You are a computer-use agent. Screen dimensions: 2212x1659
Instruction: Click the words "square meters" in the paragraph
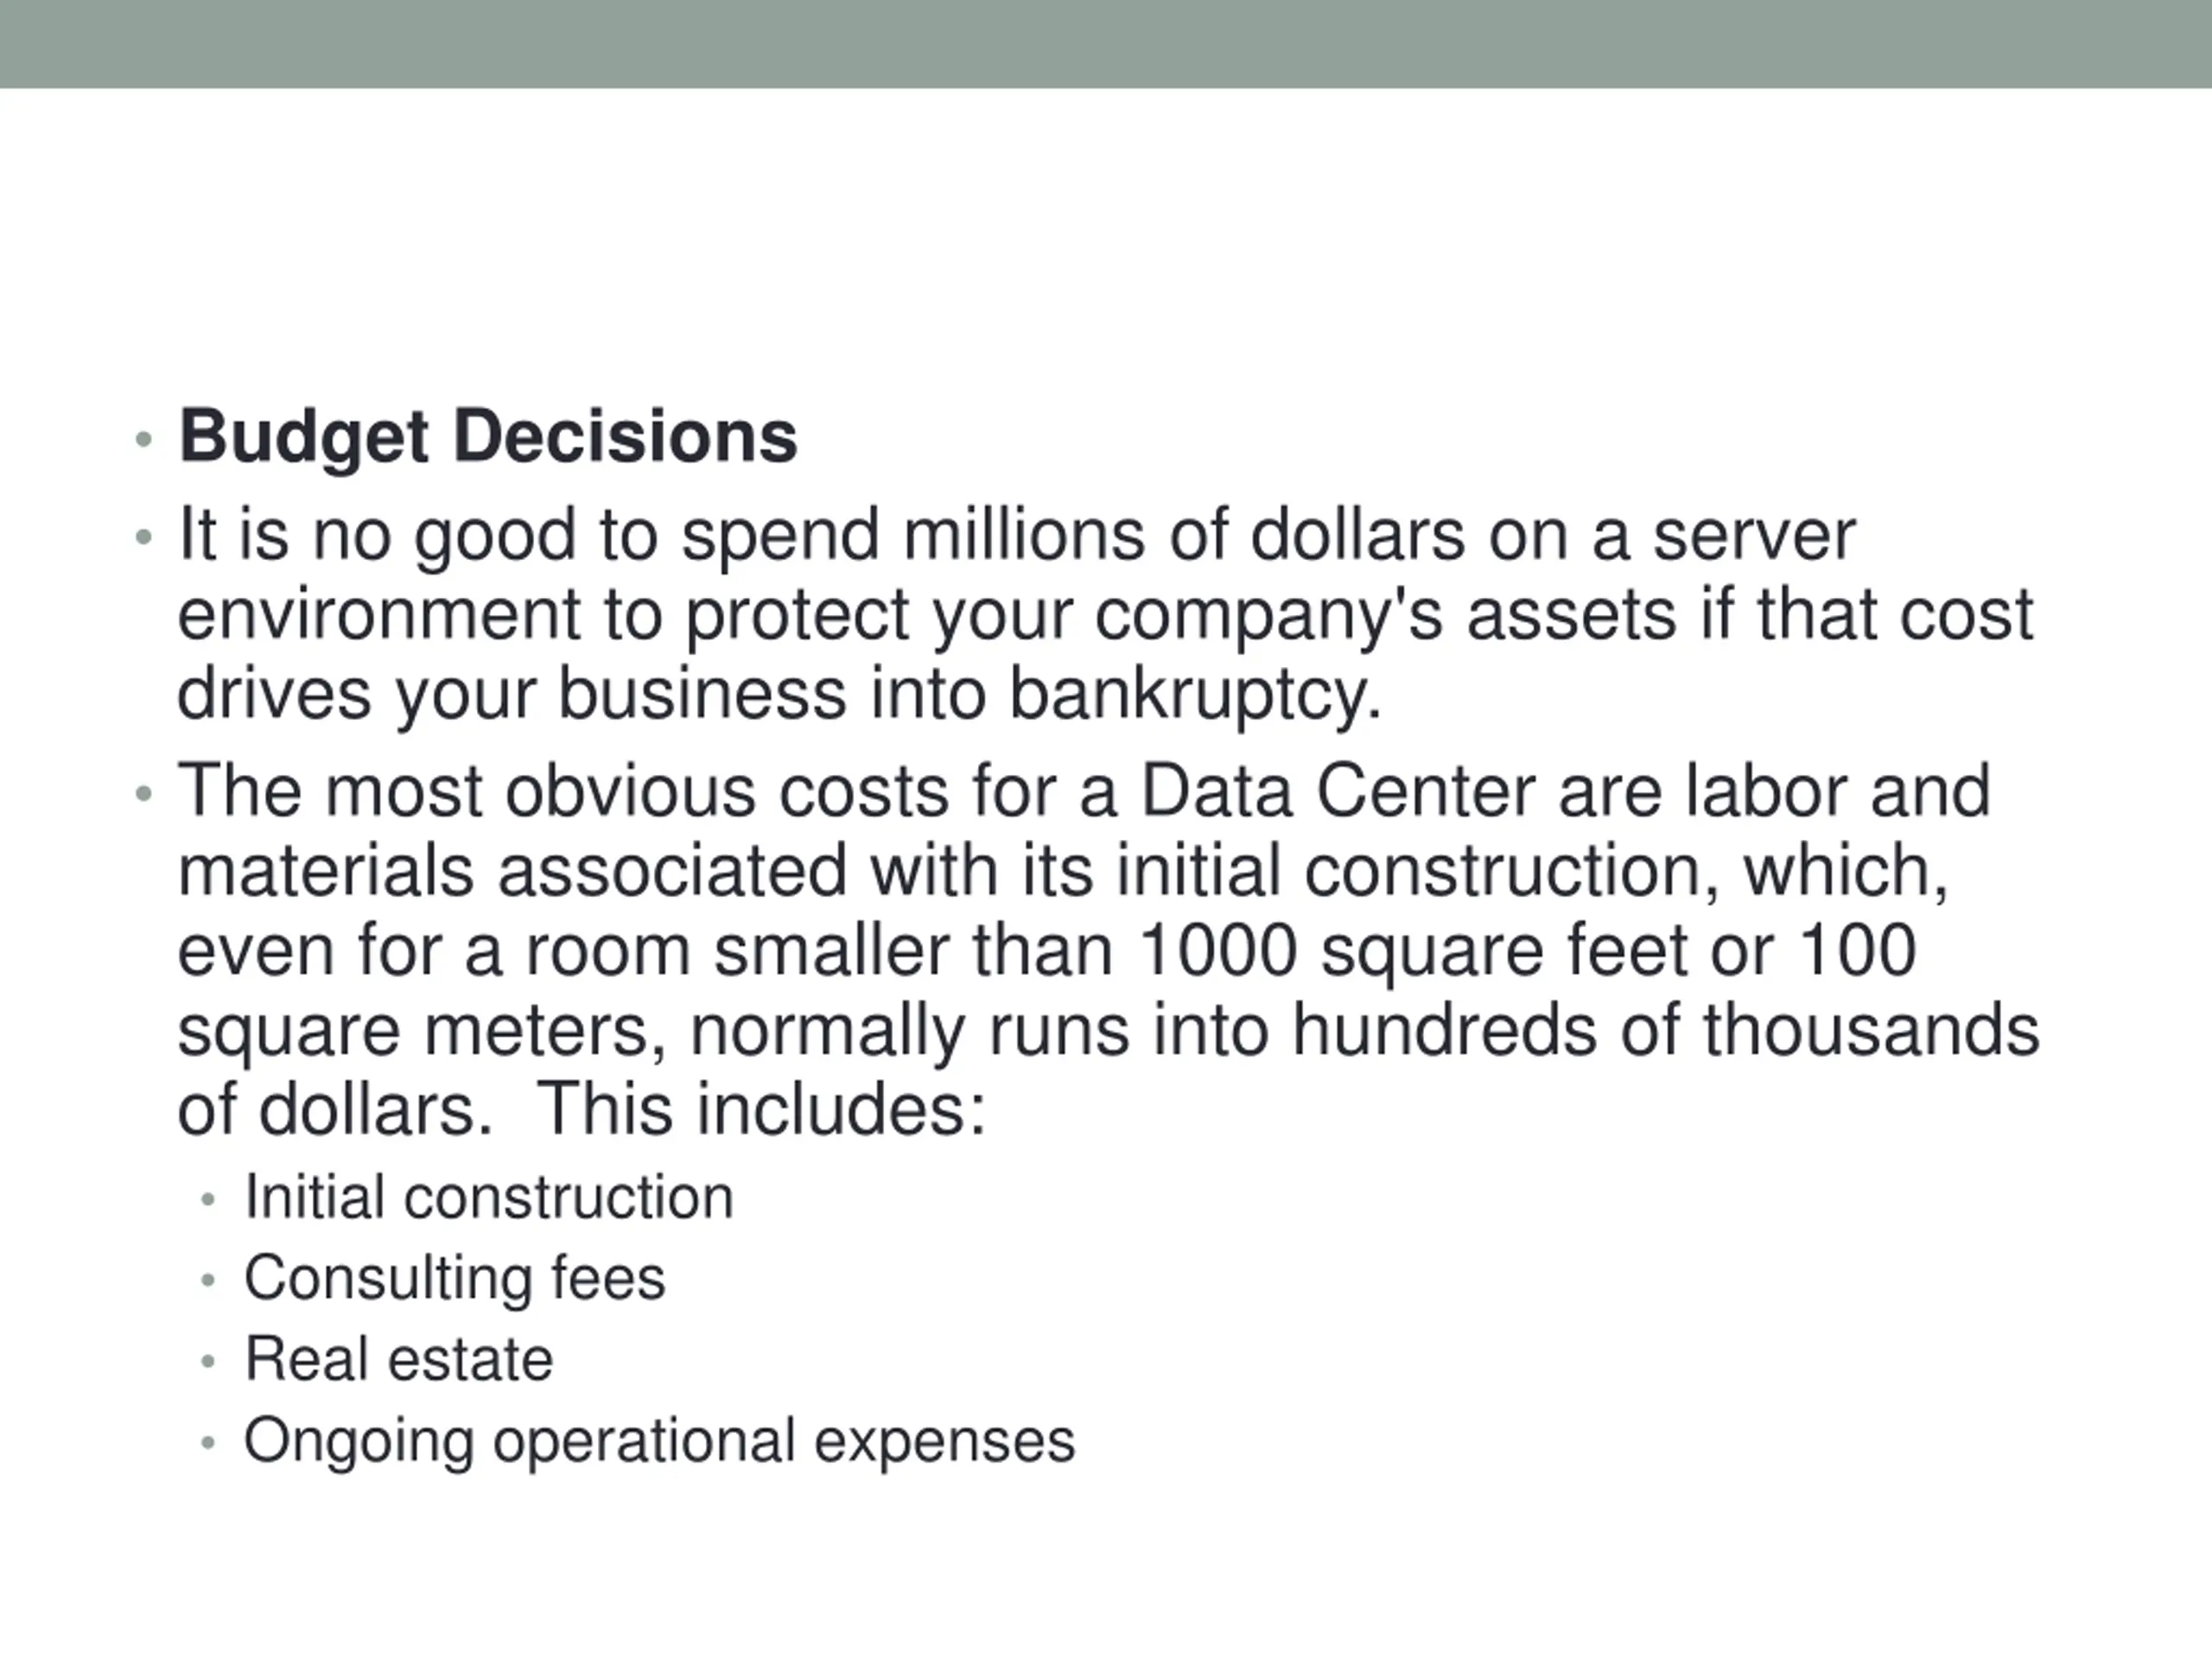421,1030
